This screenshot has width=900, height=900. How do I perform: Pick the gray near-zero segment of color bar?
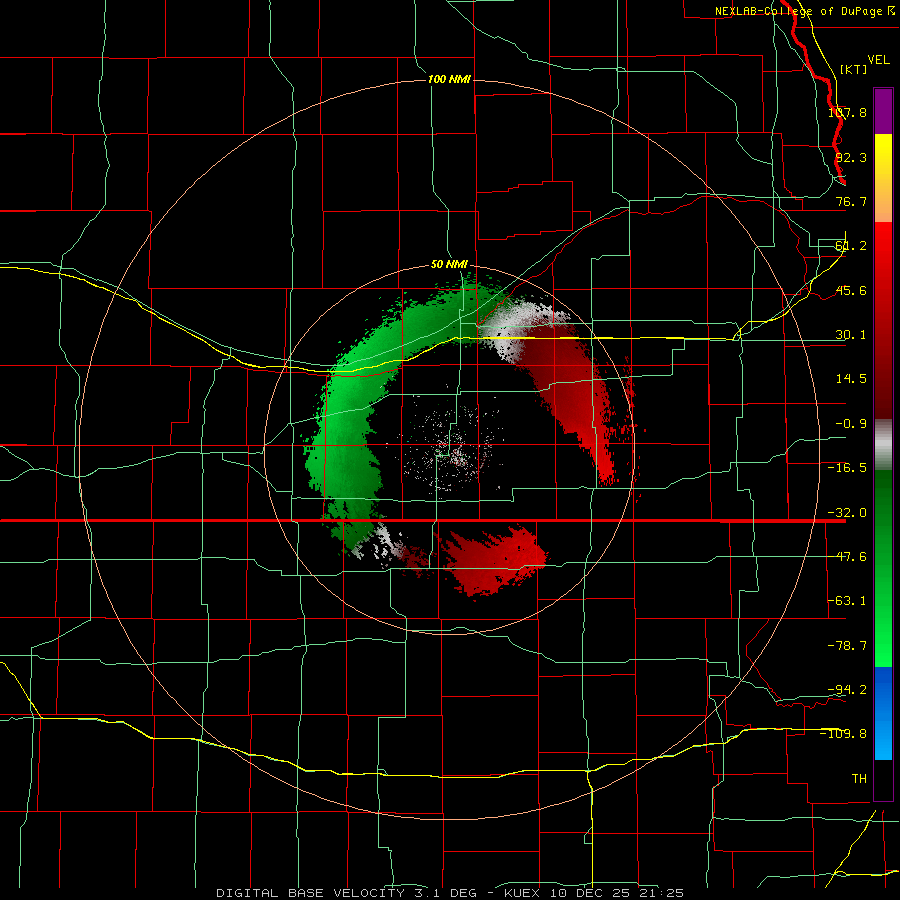coord(883,445)
